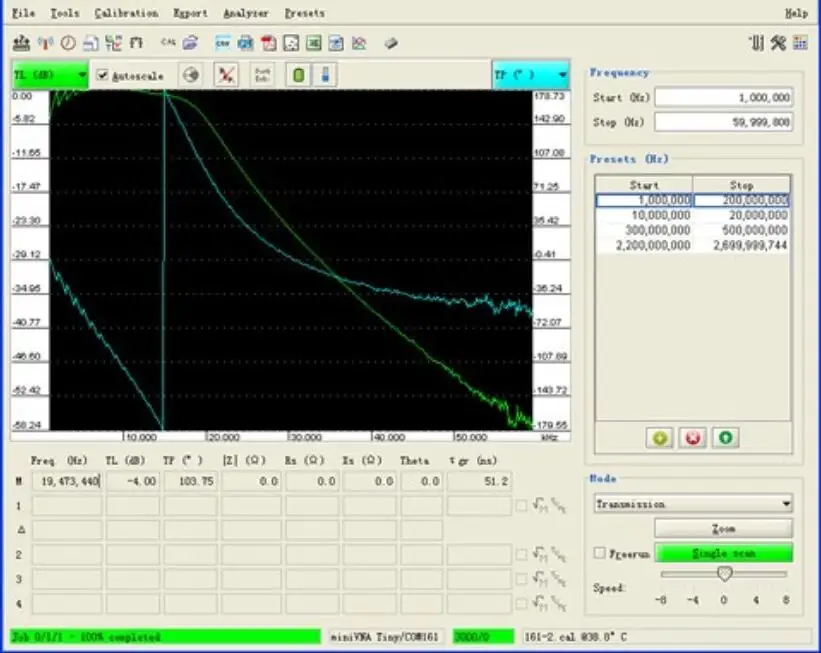Export chart as image icon

[x=291, y=43]
